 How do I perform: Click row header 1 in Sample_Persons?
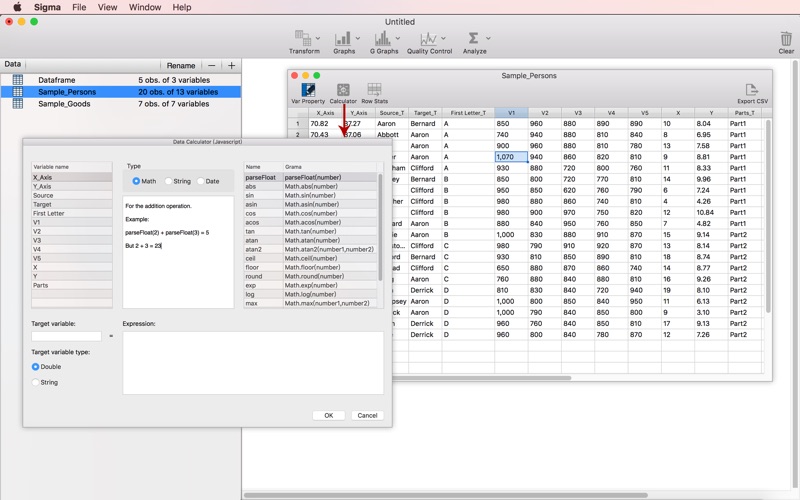pyautogui.click(x=298, y=123)
